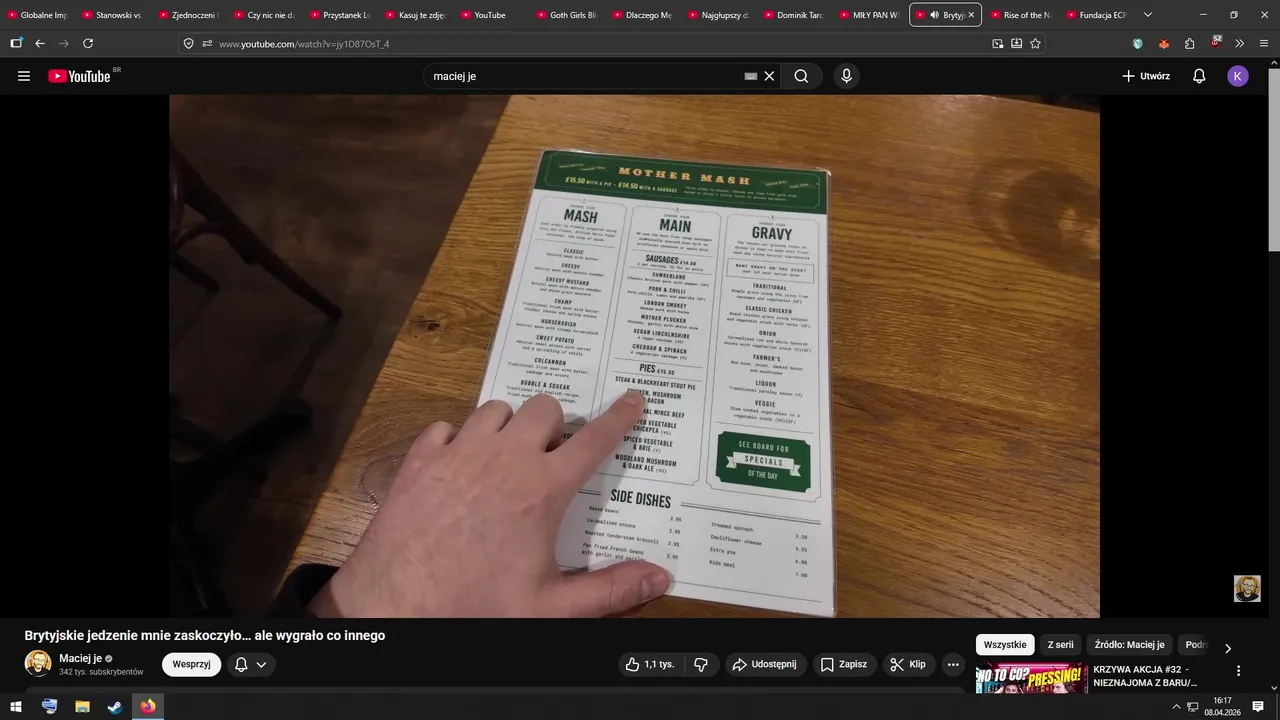Select the Źródło: Maciej je chip

pos(1129,645)
